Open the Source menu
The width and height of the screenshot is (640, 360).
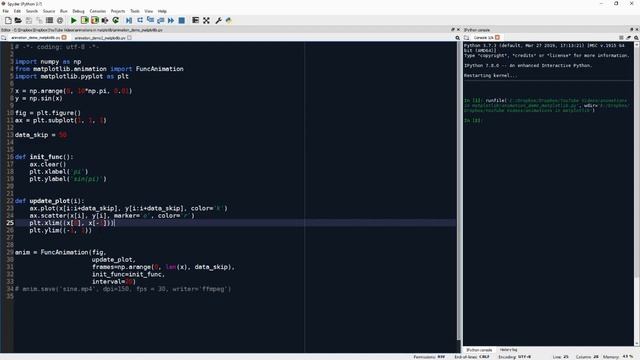pos(49,11)
